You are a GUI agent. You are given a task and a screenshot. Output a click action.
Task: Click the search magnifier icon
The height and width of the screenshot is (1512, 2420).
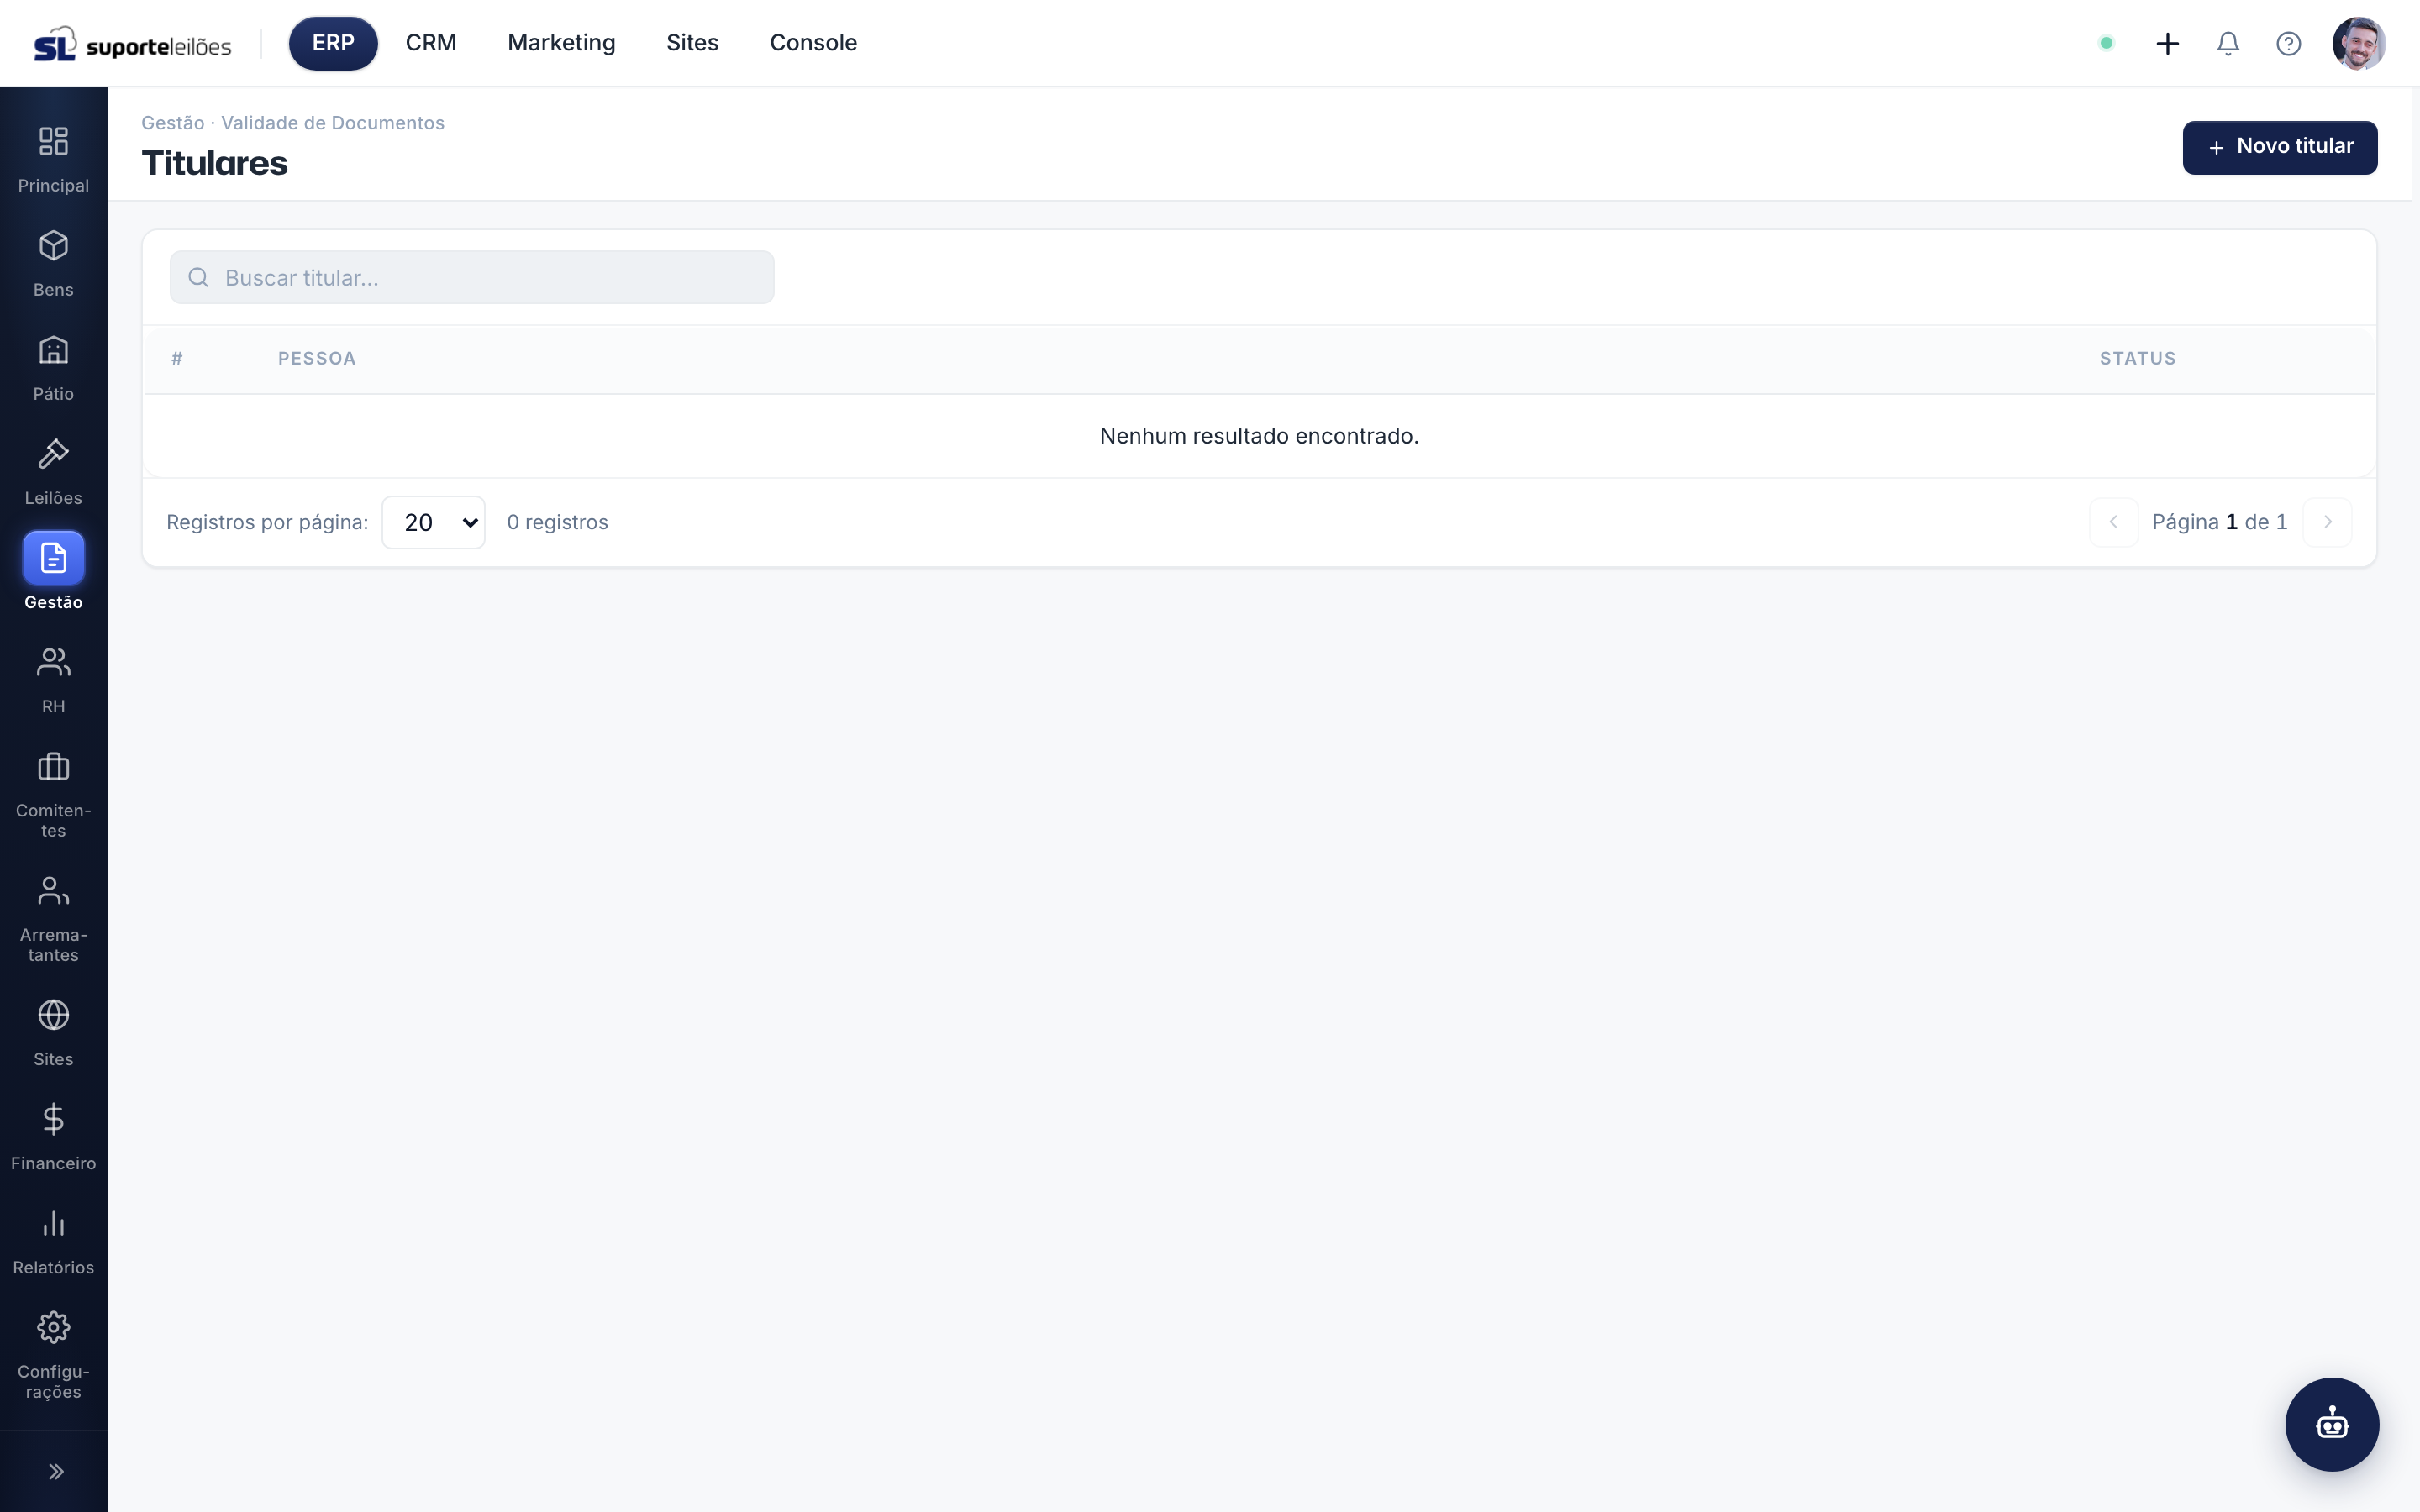[x=198, y=277]
